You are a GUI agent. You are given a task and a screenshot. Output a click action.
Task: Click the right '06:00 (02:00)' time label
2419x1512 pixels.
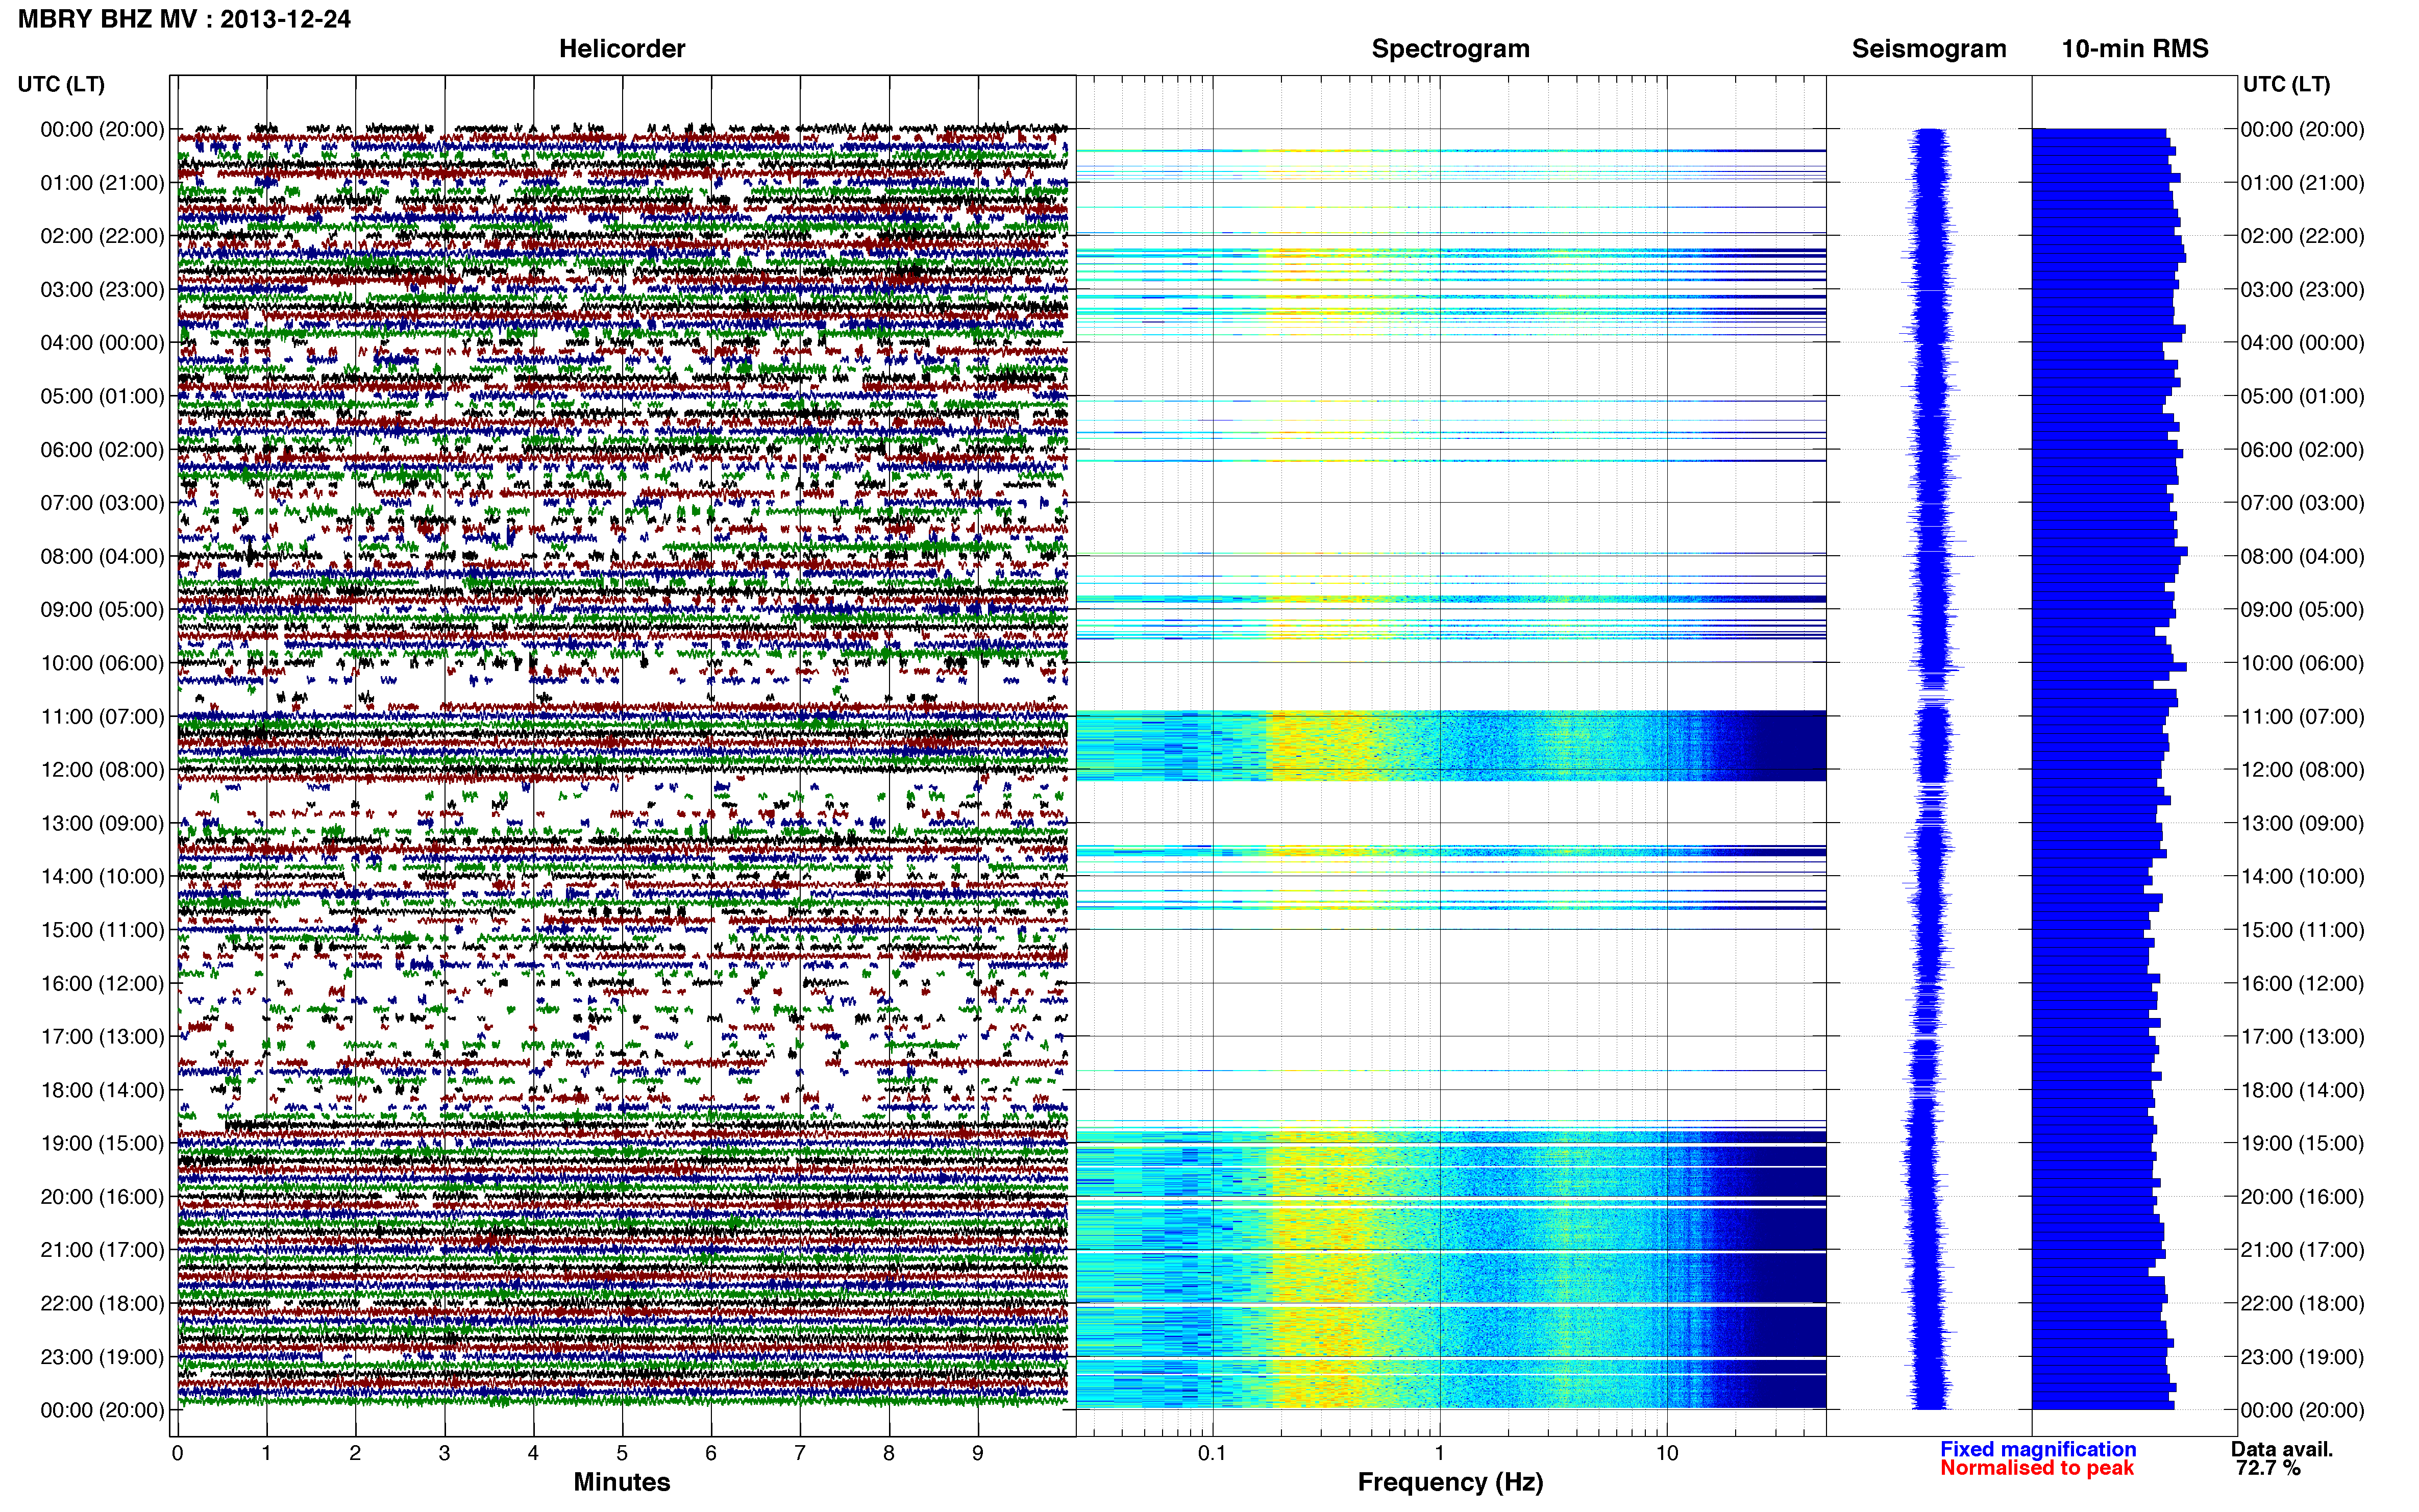pyautogui.click(x=2302, y=449)
